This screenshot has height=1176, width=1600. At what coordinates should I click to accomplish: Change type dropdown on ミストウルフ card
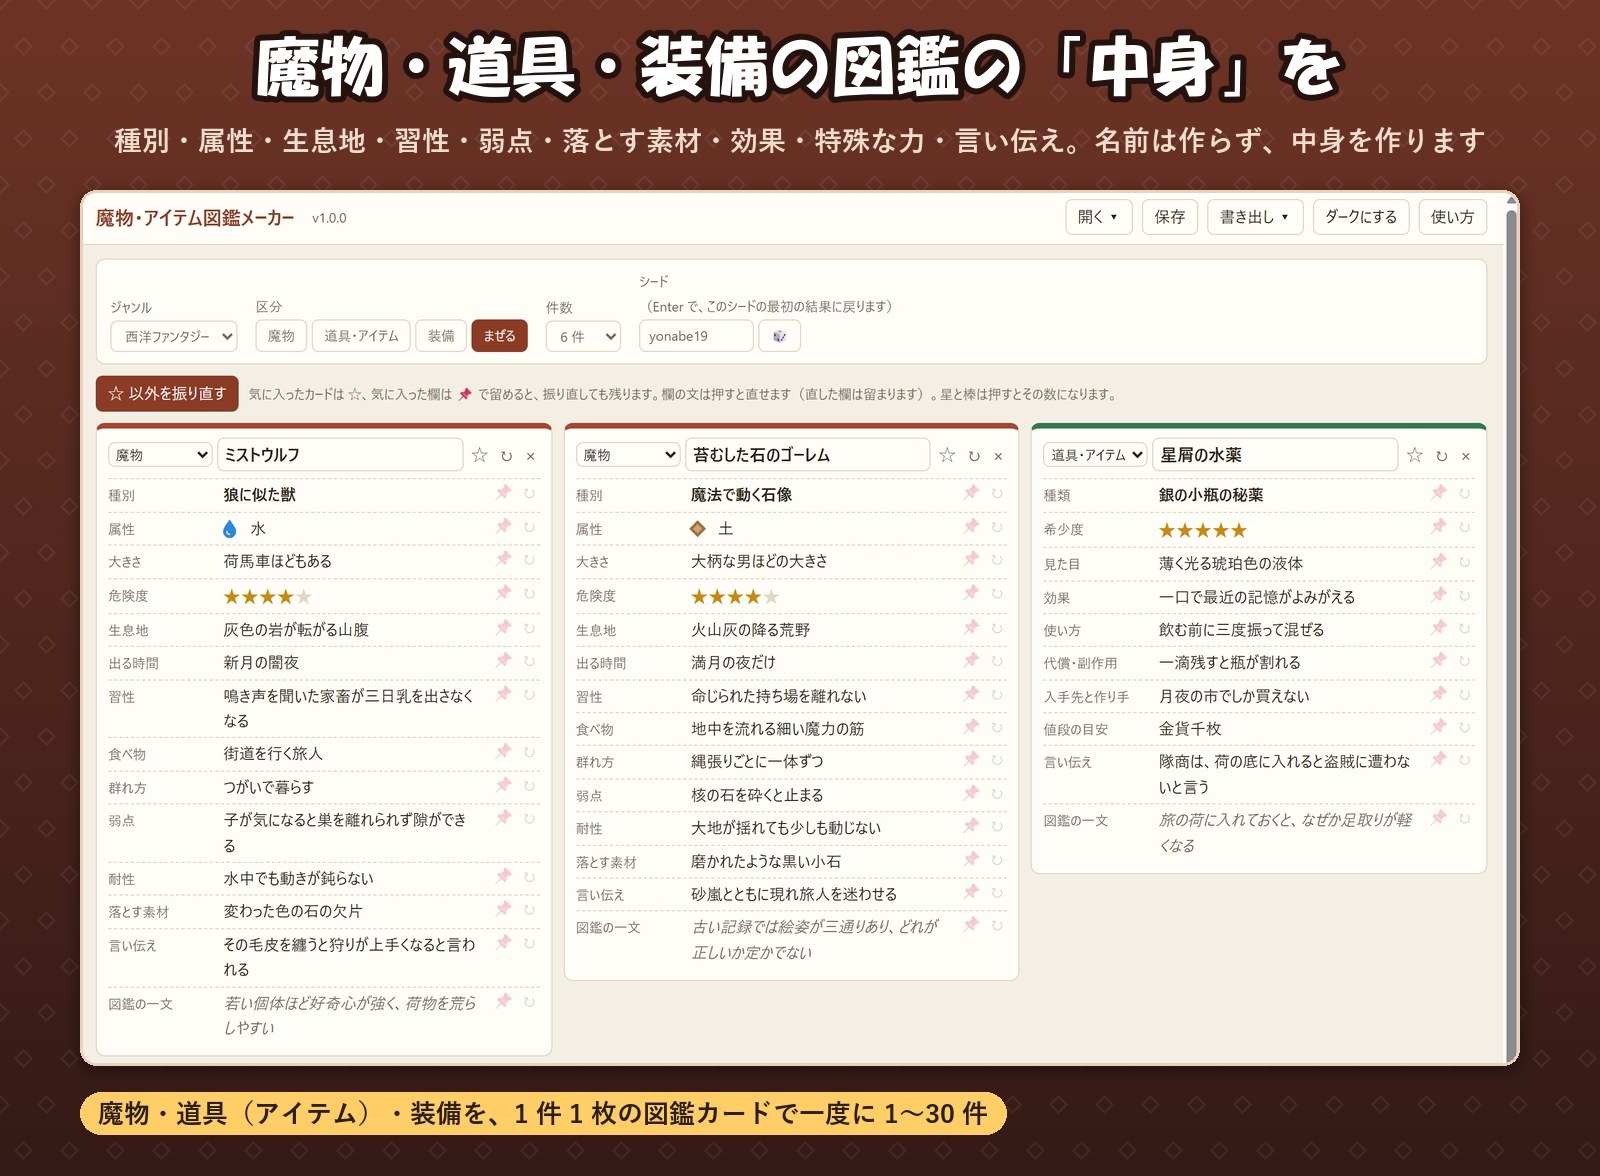coord(160,455)
